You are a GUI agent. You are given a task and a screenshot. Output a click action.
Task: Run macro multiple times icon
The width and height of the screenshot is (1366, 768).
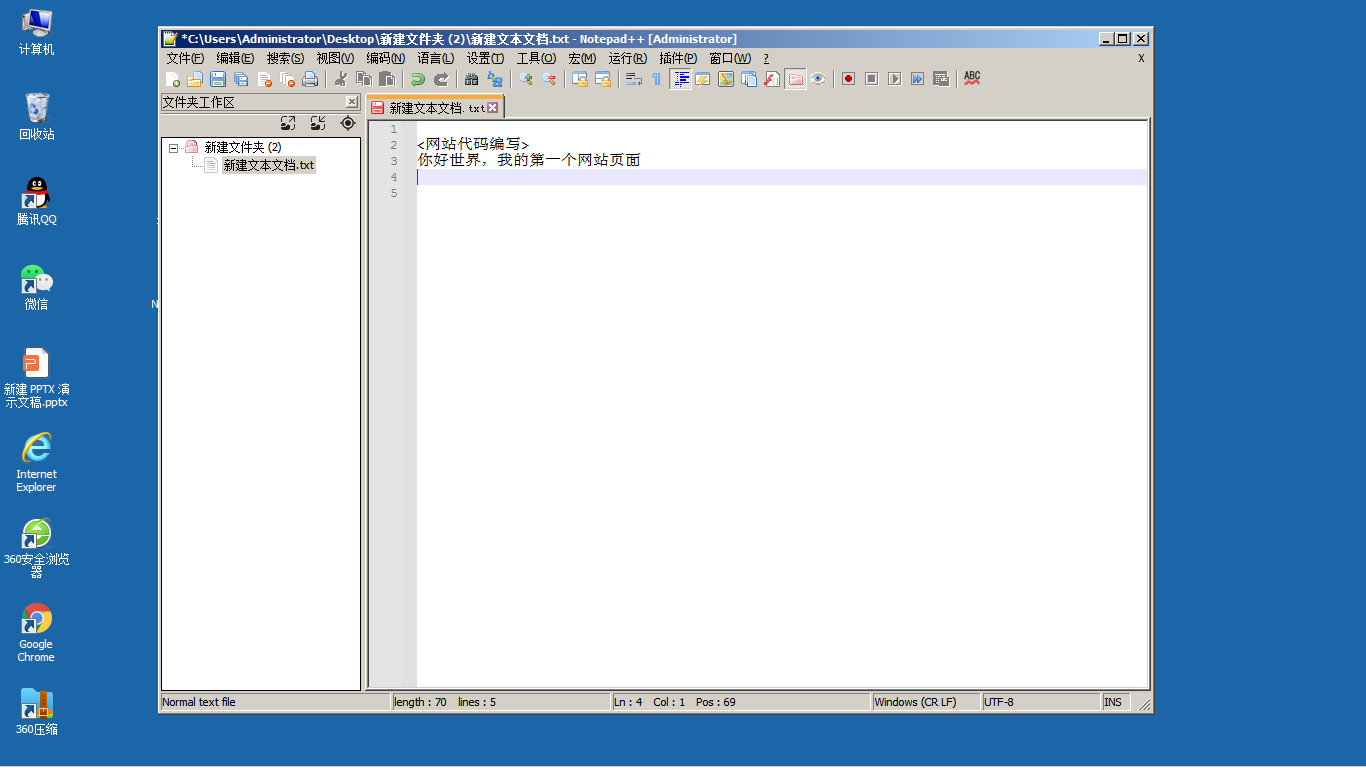[918, 79]
